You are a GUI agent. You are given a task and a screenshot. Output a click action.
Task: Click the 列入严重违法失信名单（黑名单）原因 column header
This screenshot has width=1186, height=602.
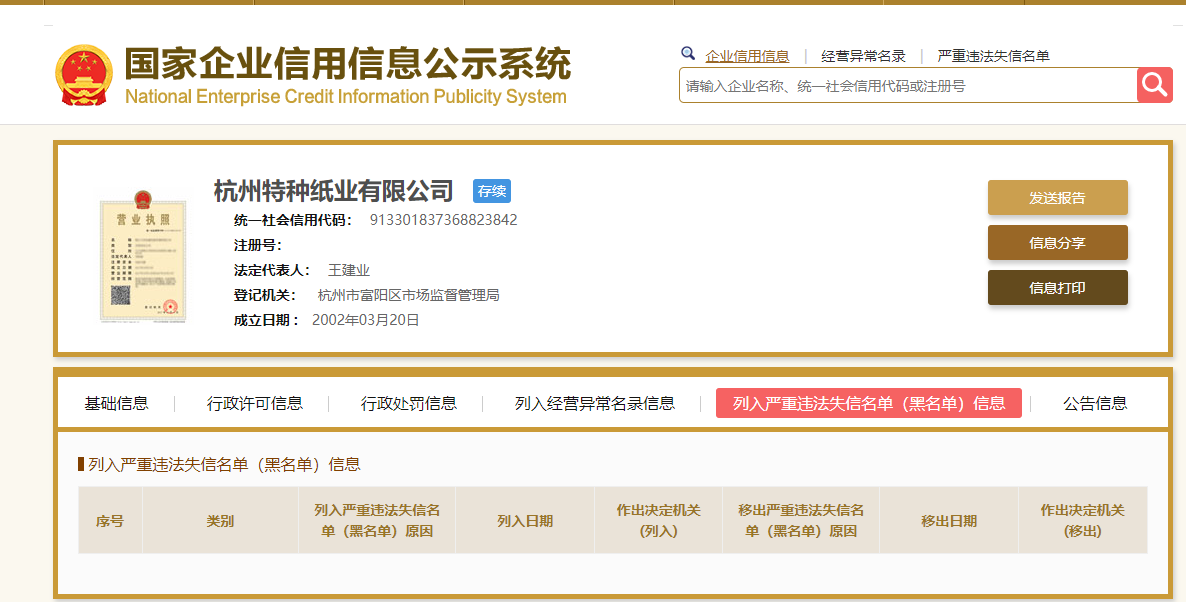pyautogui.click(x=377, y=520)
